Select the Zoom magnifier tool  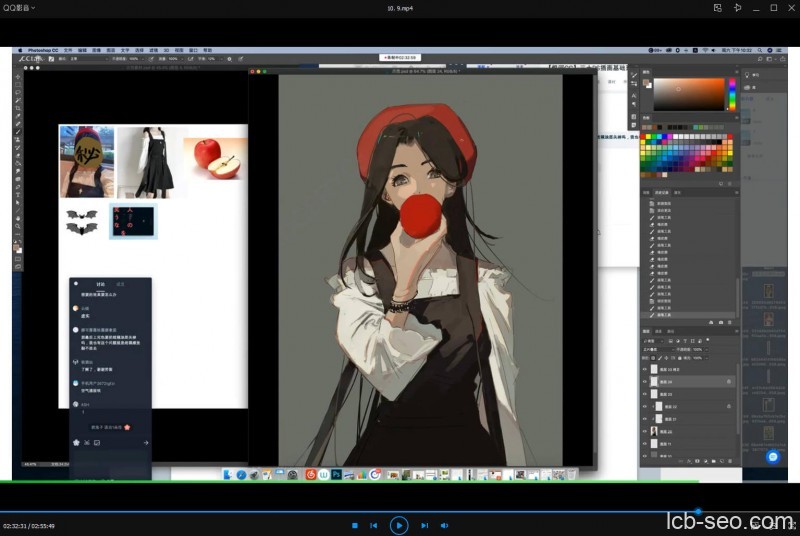tap(18, 226)
